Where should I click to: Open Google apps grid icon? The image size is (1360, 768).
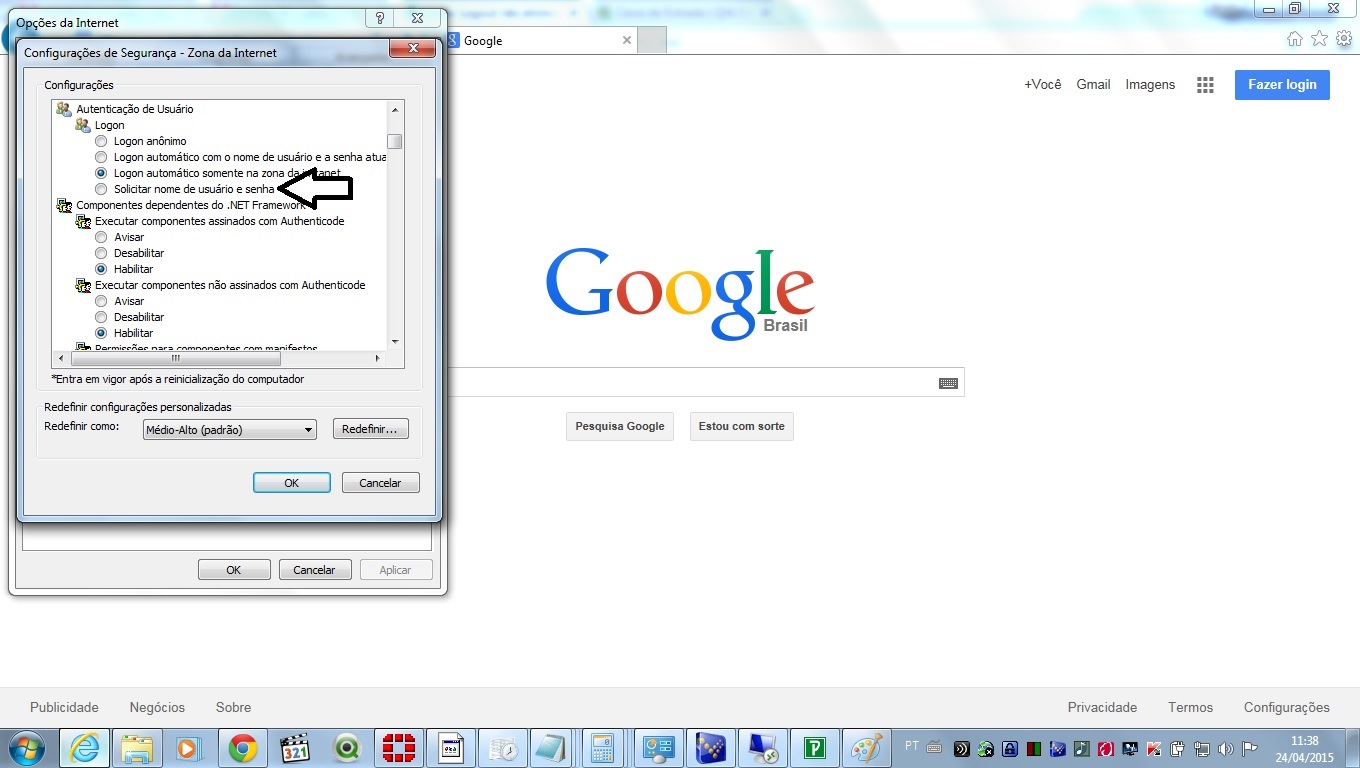pyautogui.click(x=1205, y=85)
